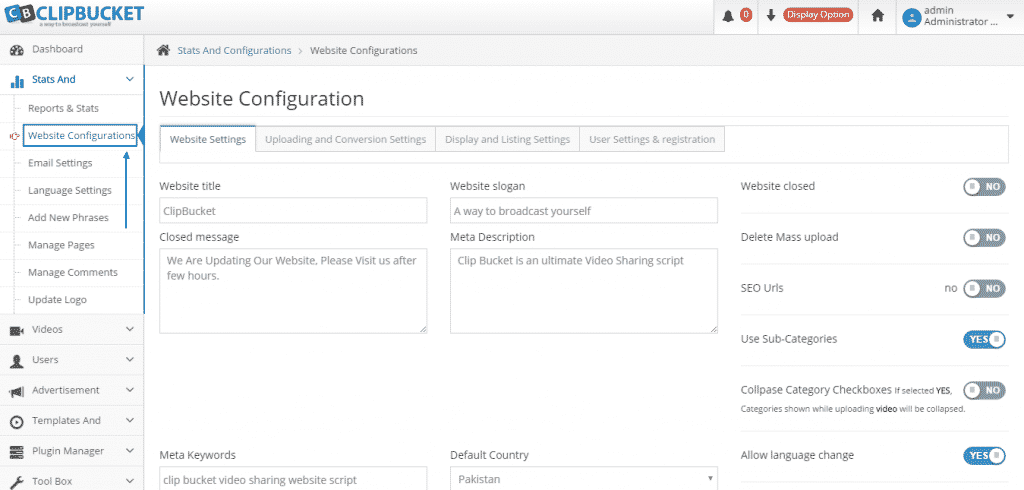Toggle Collpase Category Checkboxes switch
The image size is (1024, 490).
click(984, 391)
